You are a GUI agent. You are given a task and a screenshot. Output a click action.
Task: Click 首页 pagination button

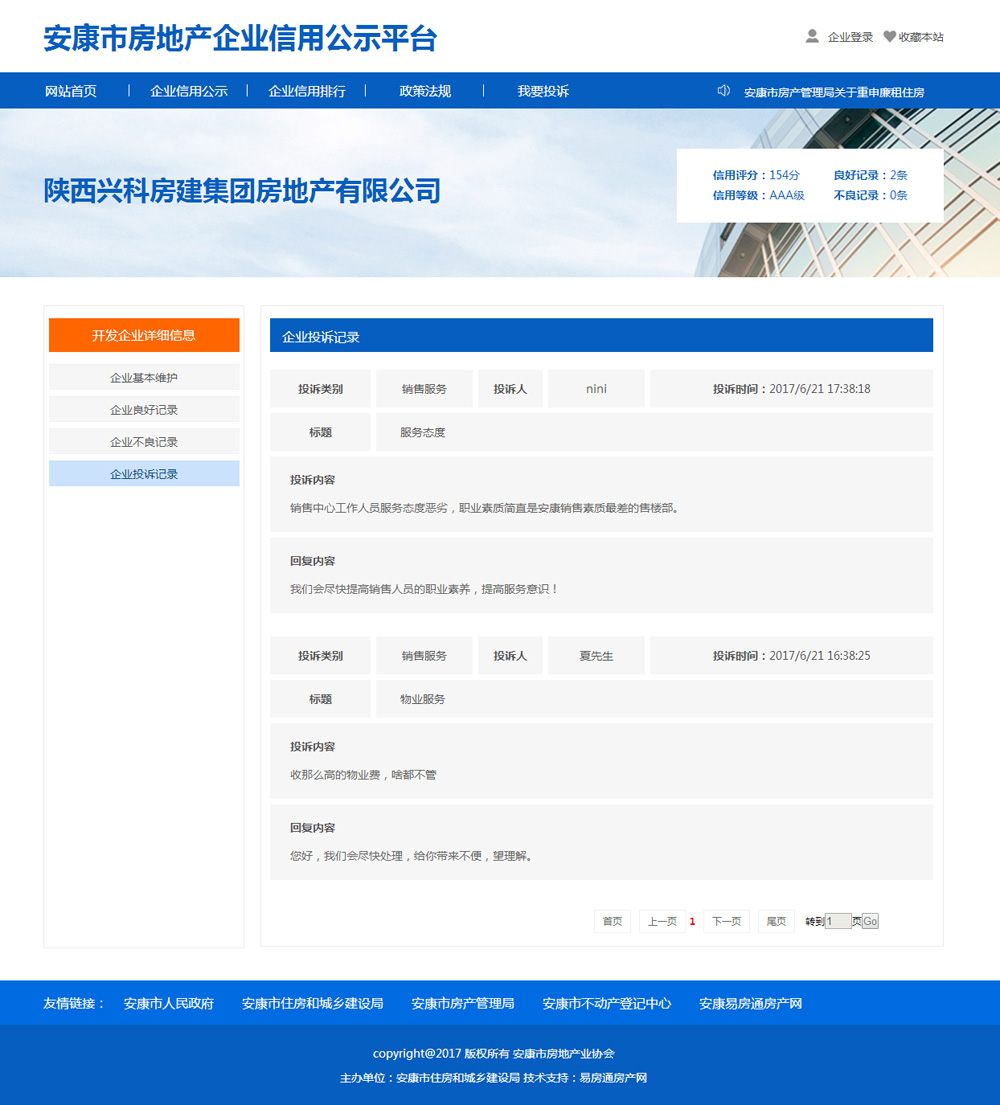coord(612,921)
